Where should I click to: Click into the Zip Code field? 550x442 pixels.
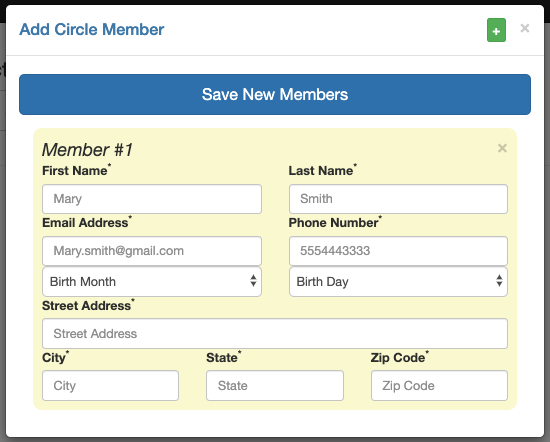point(440,386)
